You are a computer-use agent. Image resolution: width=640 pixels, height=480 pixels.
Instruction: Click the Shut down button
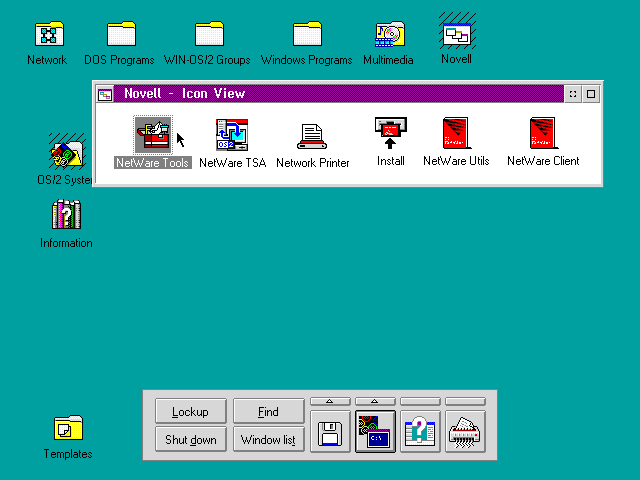tap(191, 439)
